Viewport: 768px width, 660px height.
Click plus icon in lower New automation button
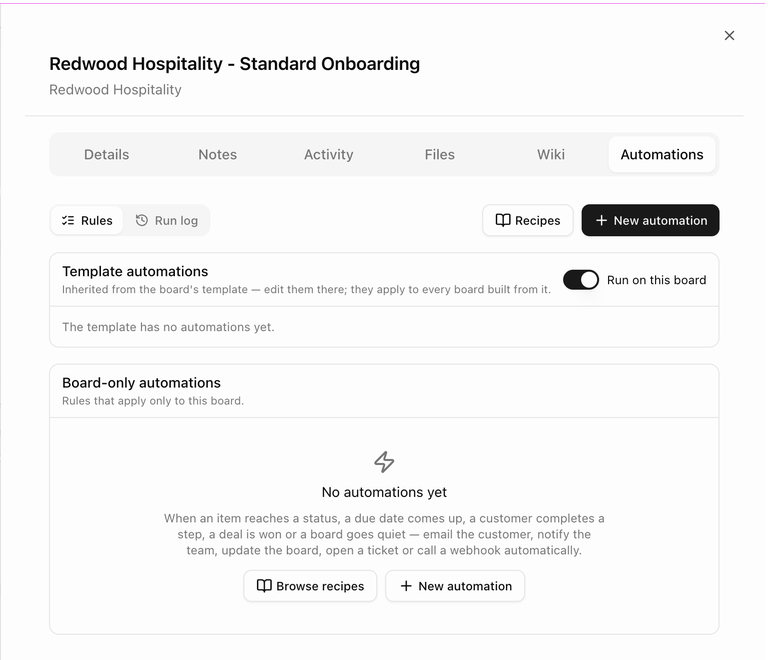[x=406, y=586]
